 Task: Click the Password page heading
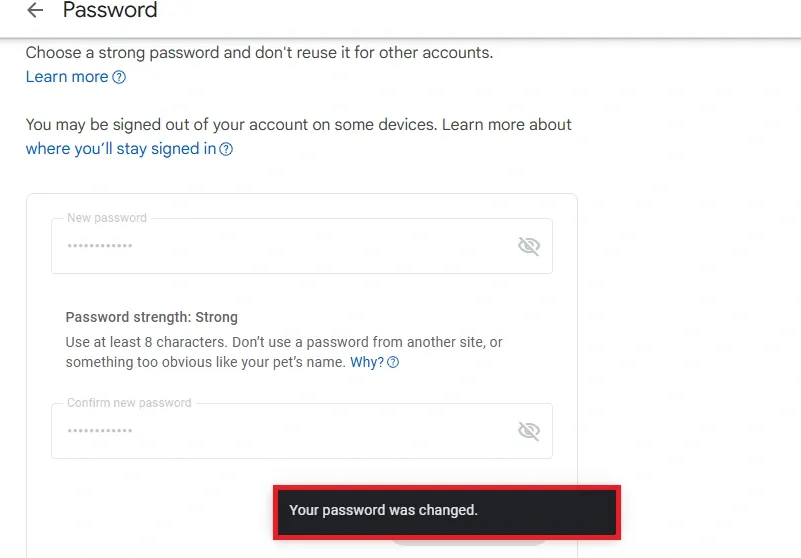(x=110, y=11)
